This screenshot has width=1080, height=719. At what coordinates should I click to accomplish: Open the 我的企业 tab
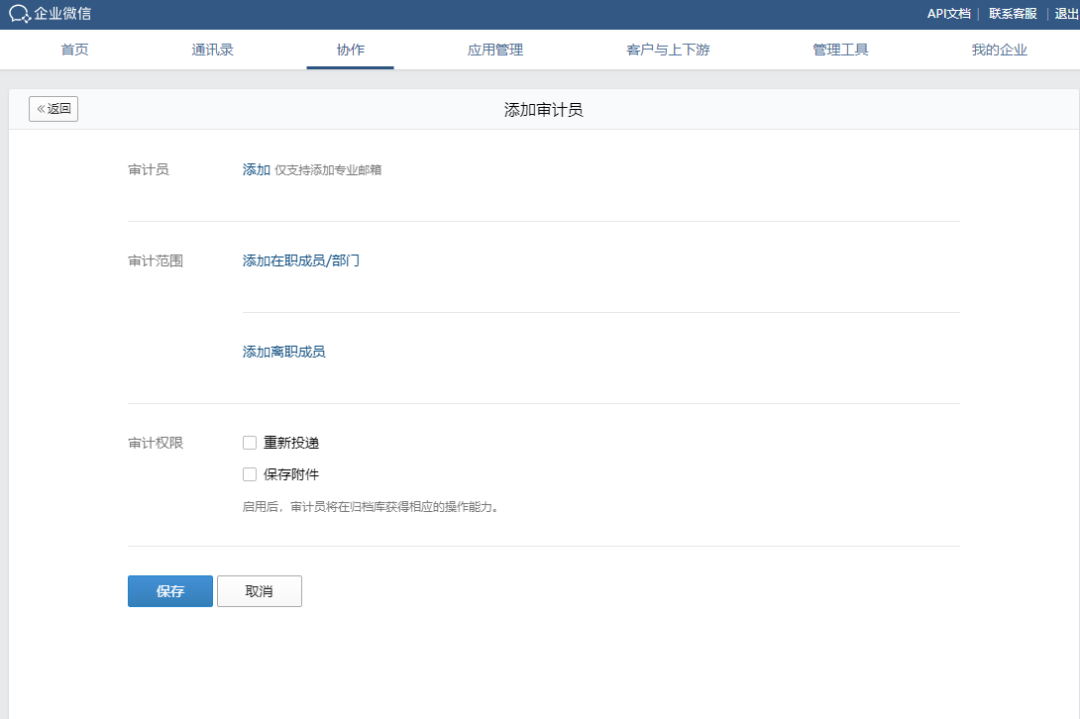(x=998, y=48)
